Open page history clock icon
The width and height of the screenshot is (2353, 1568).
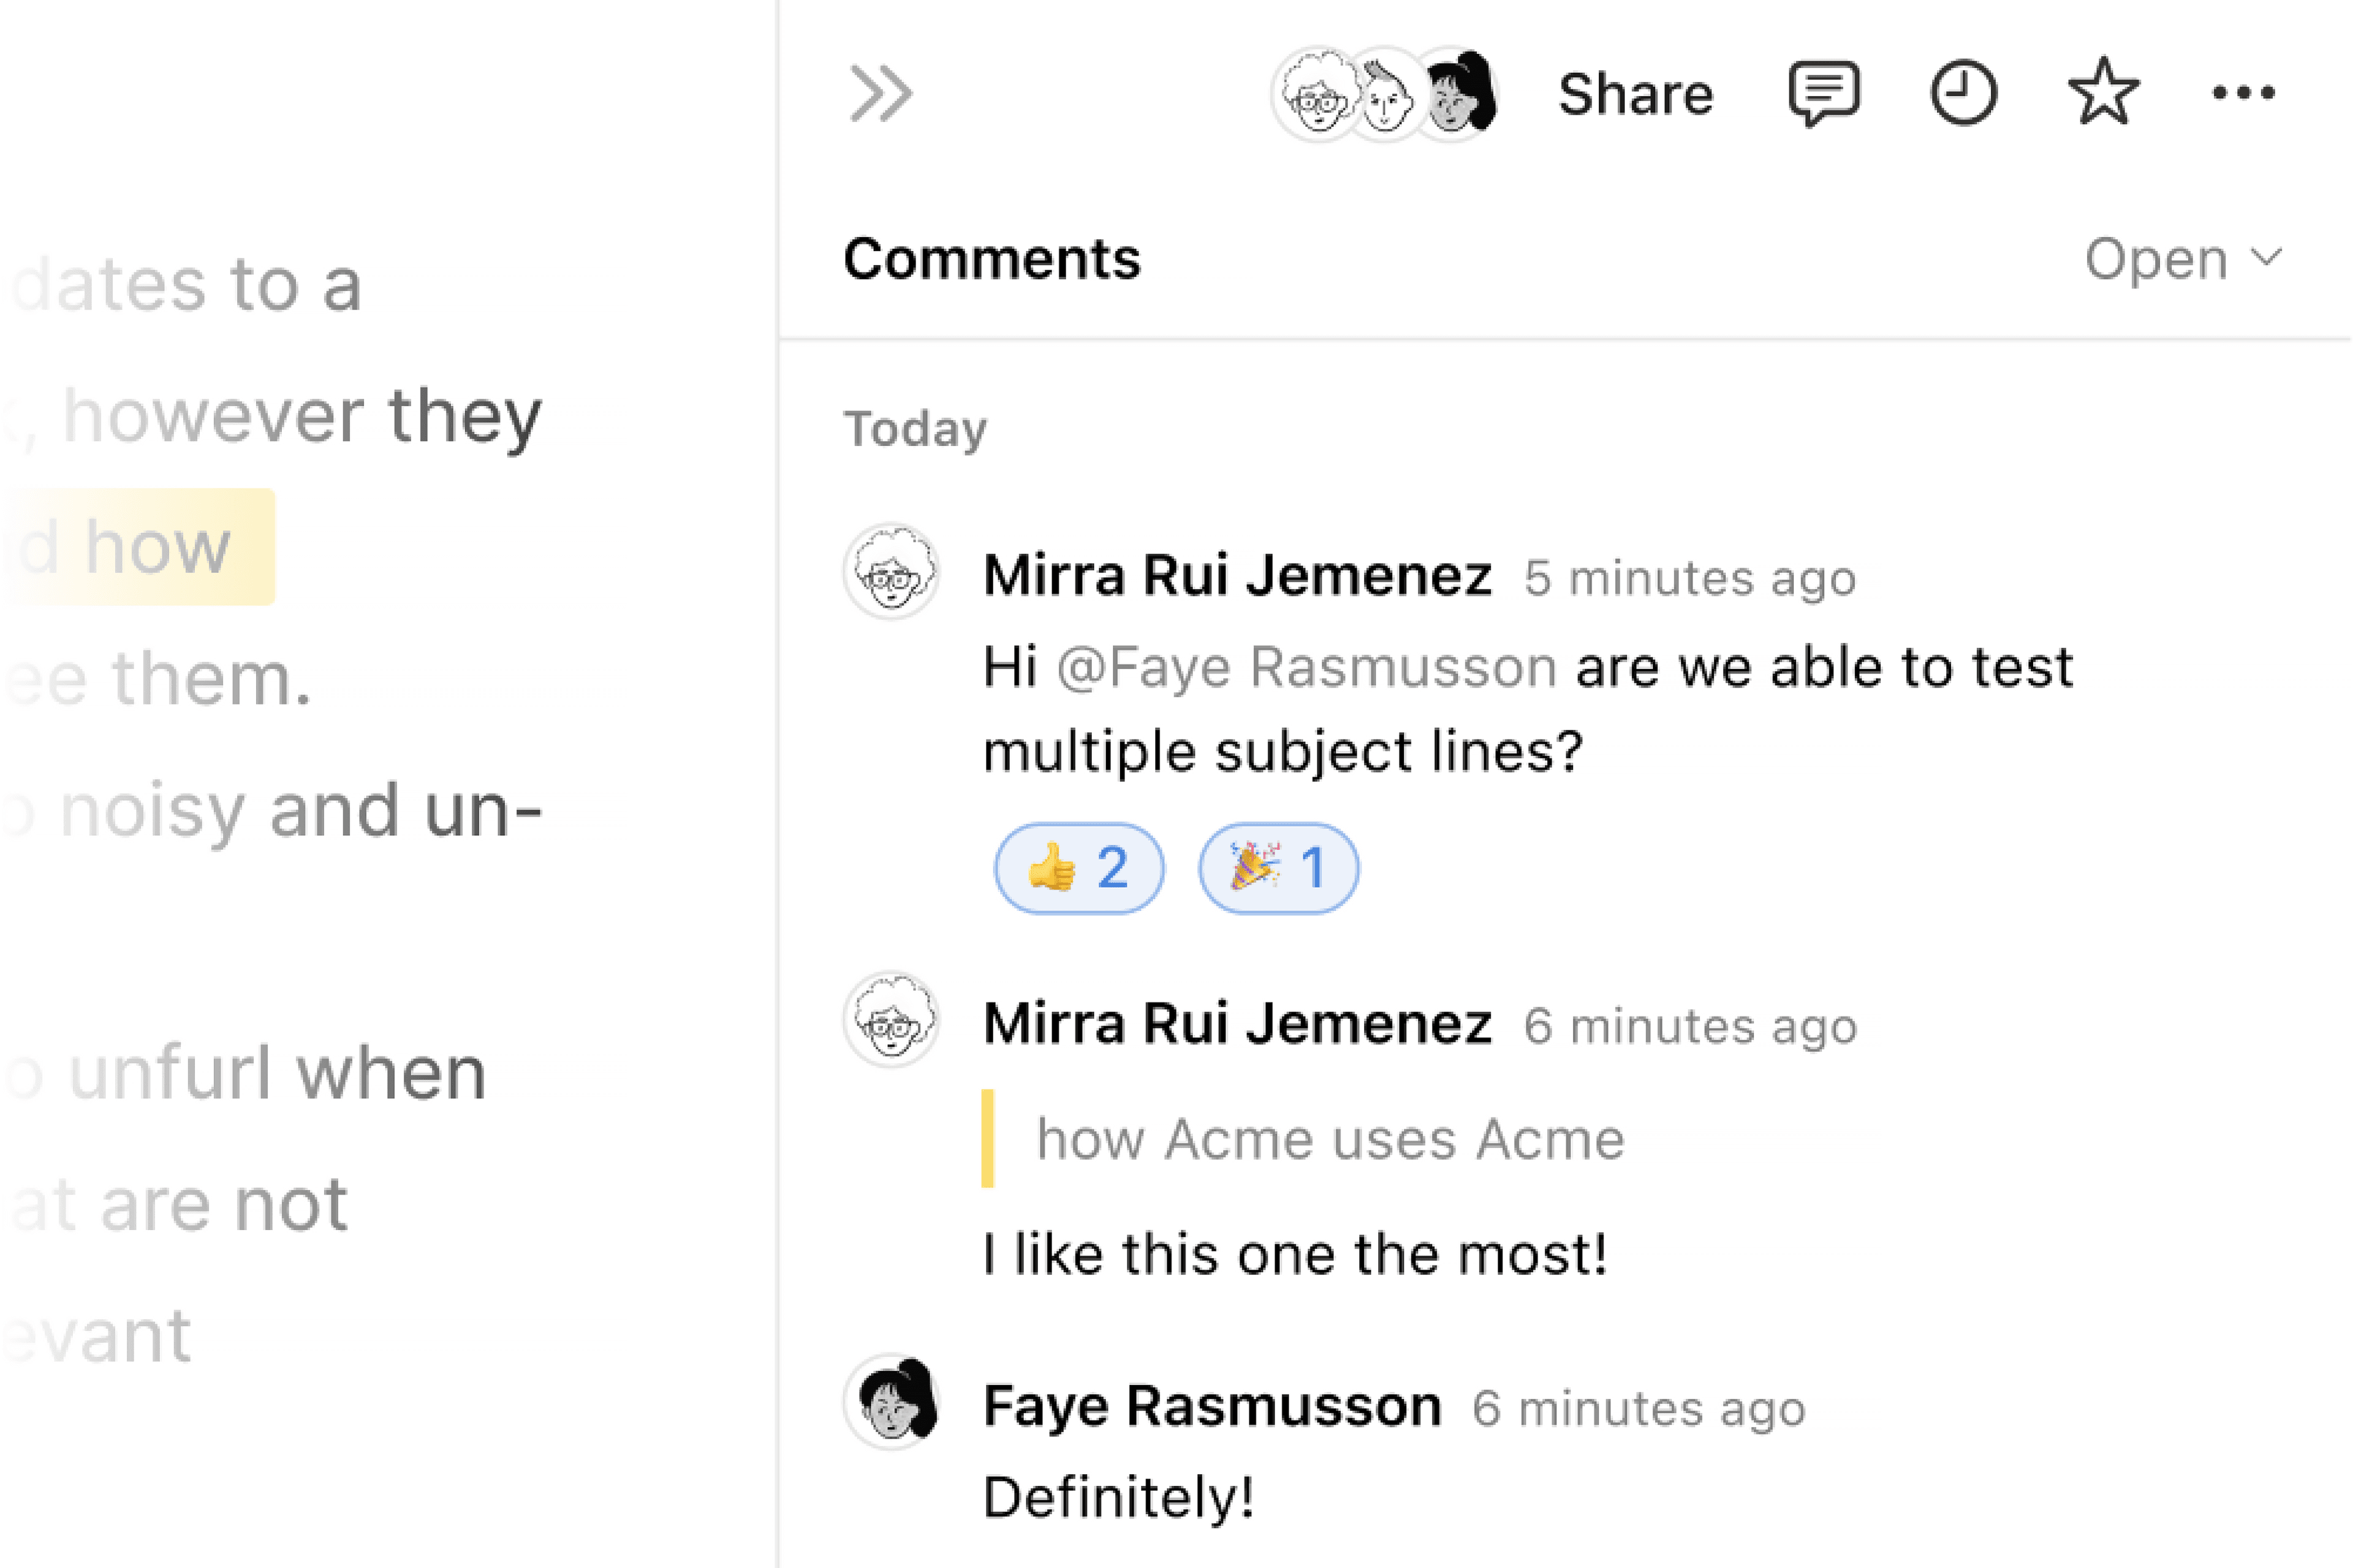tap(1963, 93)
